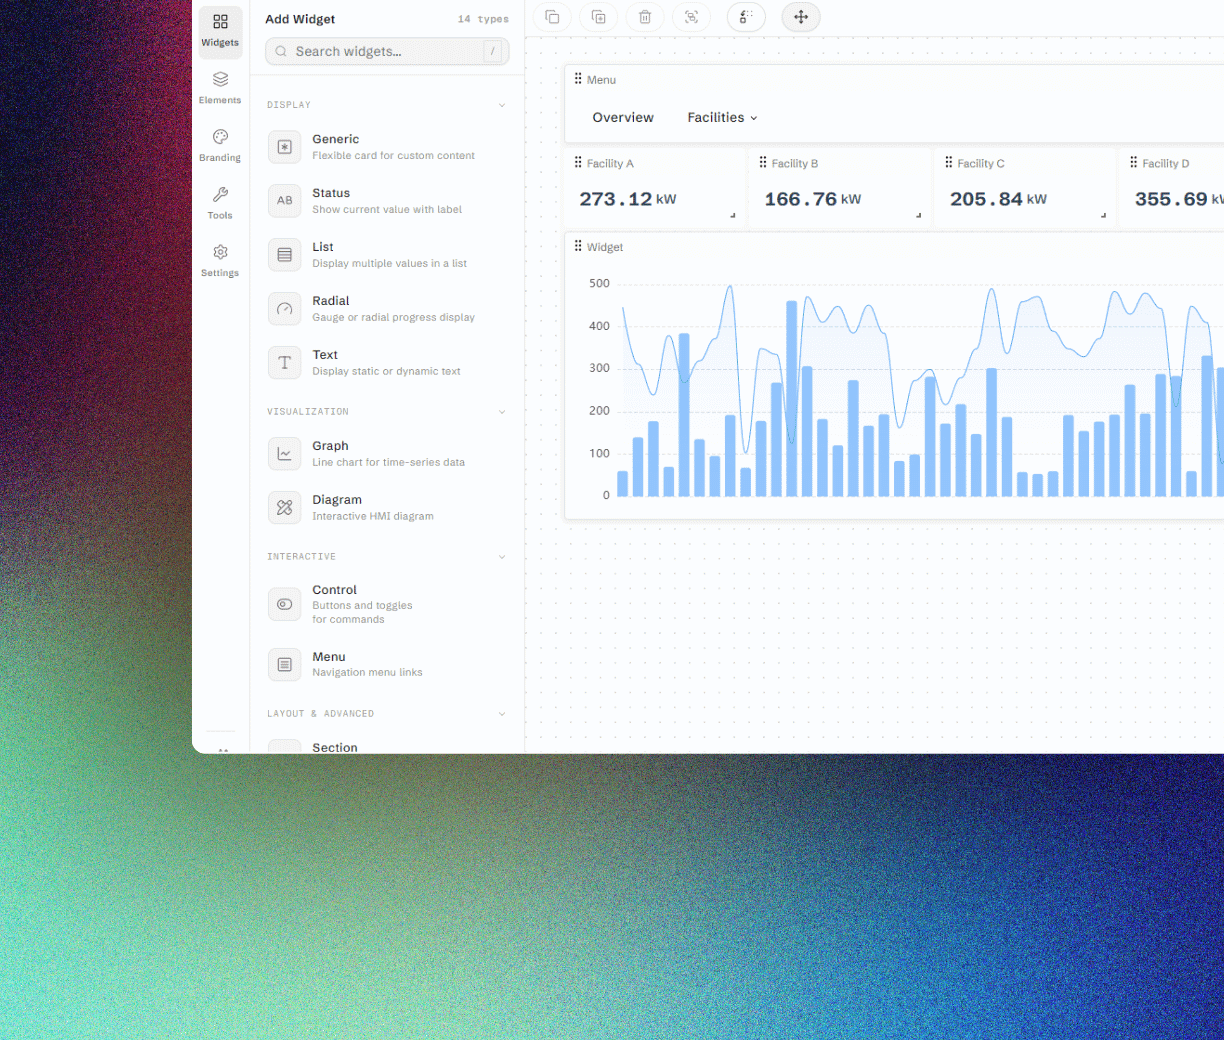Add a Graph widget

click(386, 454)
